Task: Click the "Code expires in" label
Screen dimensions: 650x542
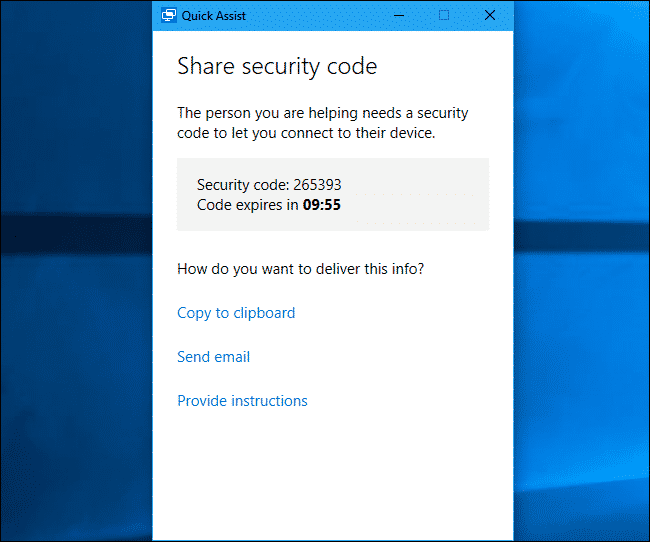Action: coord(247,205)
